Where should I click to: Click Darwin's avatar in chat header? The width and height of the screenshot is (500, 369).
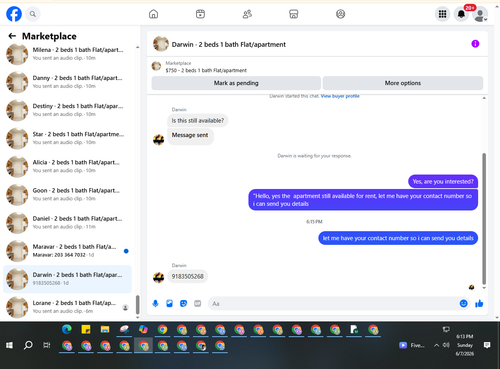(x=161, y=44)
